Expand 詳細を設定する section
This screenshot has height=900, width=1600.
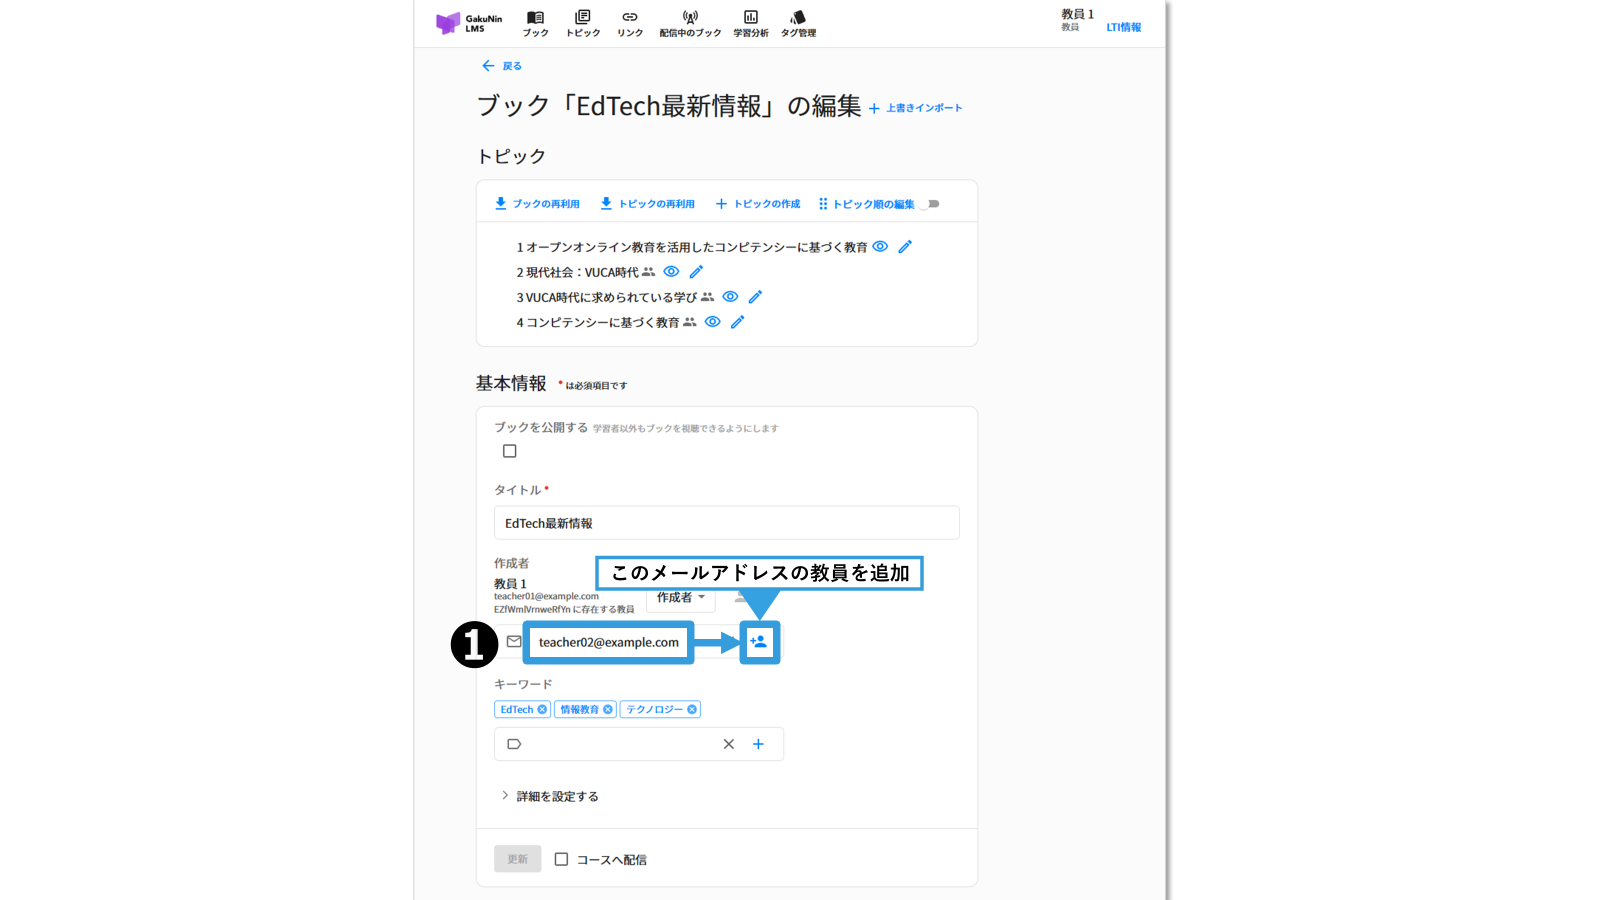click(556, 796)
